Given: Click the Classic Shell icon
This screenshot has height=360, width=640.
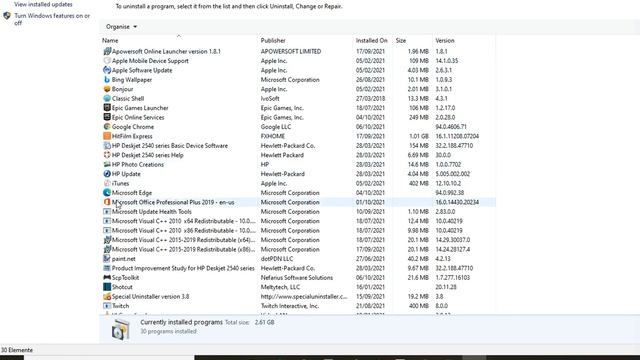Looking at the screenshot, I should (107, 98).
